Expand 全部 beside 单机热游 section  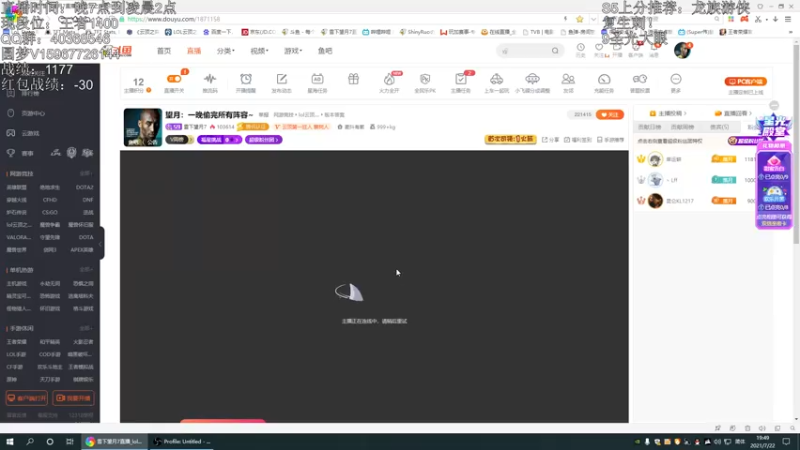[86, 270]
